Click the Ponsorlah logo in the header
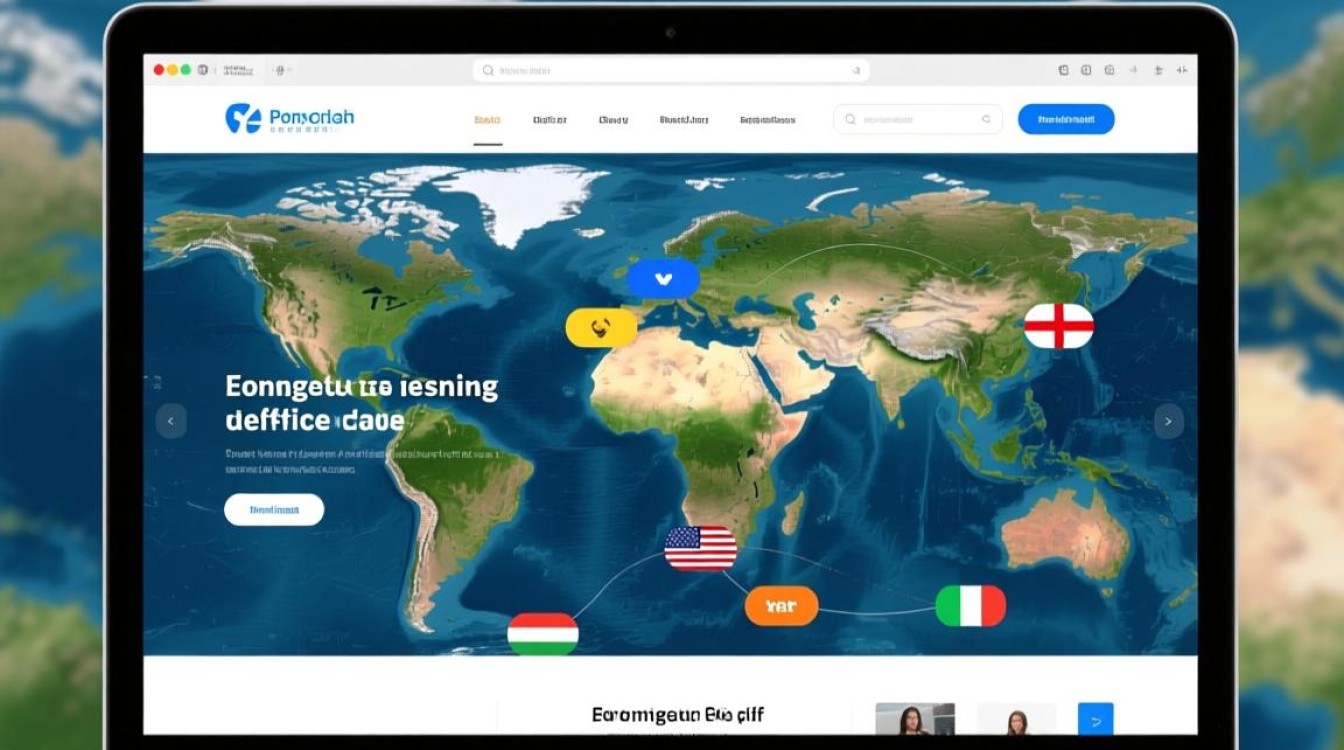 coord(289,119)
